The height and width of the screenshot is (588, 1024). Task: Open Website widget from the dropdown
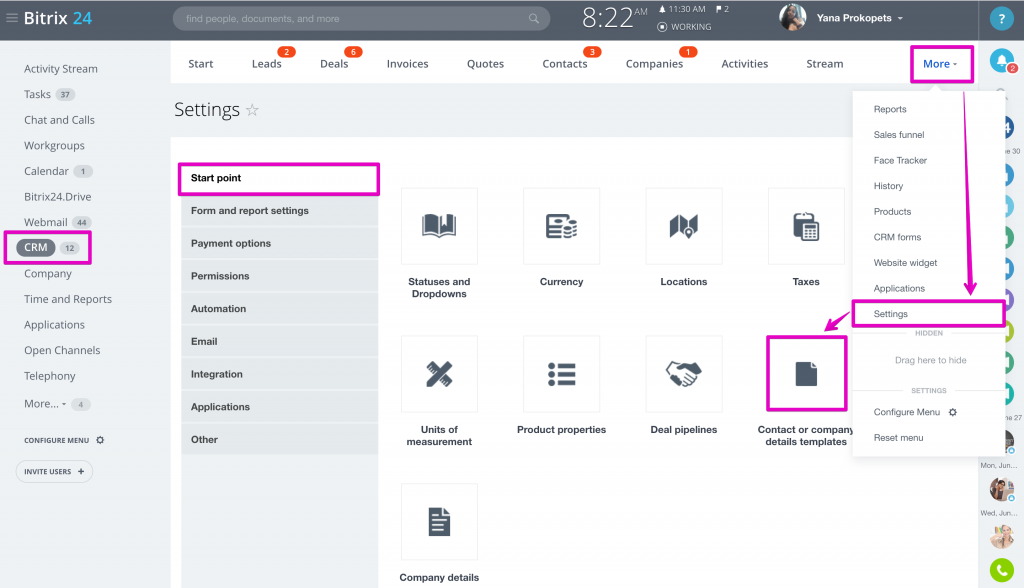coord(905,263)
